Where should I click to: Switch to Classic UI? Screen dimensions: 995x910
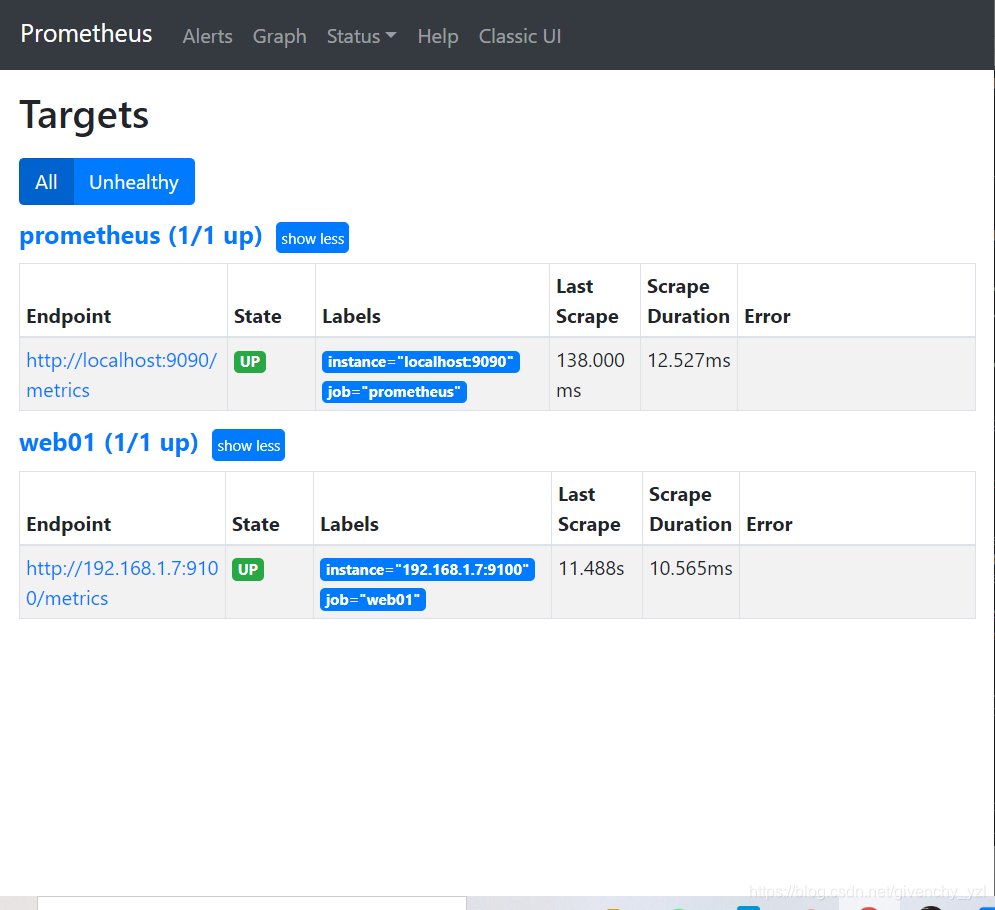pyautogui.click(x=520, y=36)
